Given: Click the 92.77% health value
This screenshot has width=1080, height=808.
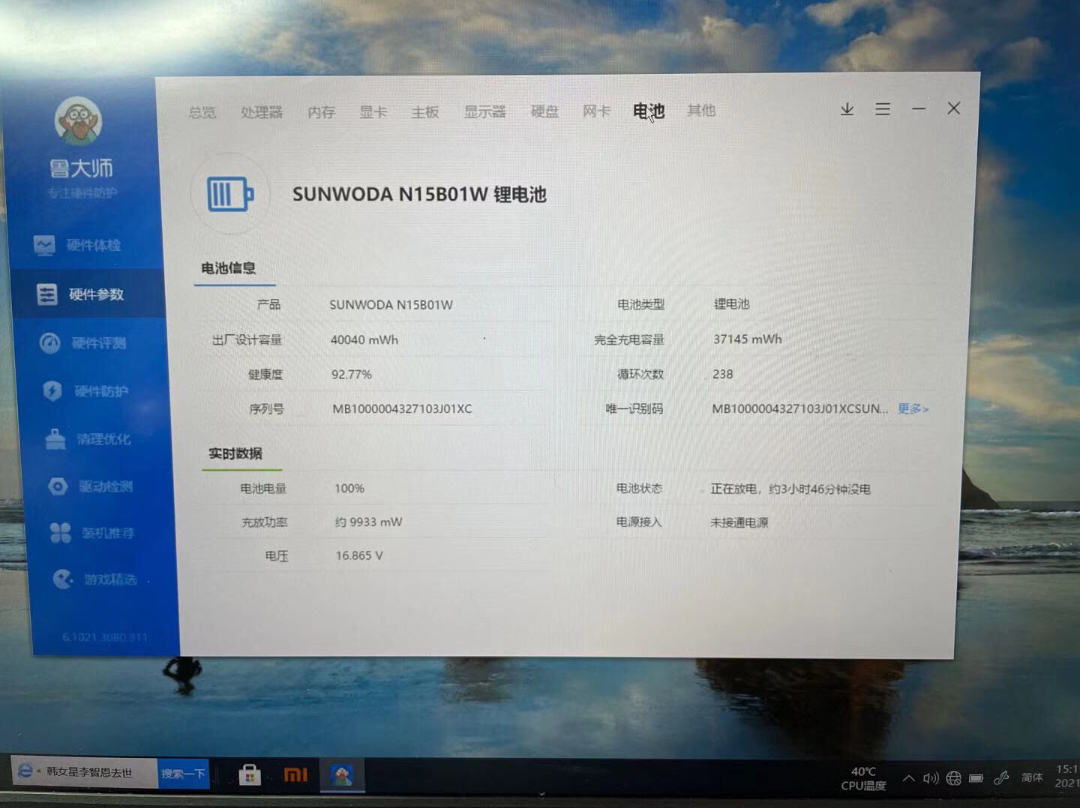Looking at the screenshot, I should click(x=352, y=375).
